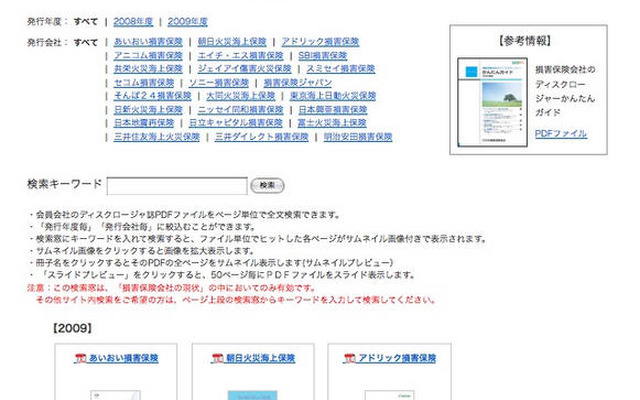Click the ソニー損害保険 link
The image size is (640, 400).
pos(219,82)
